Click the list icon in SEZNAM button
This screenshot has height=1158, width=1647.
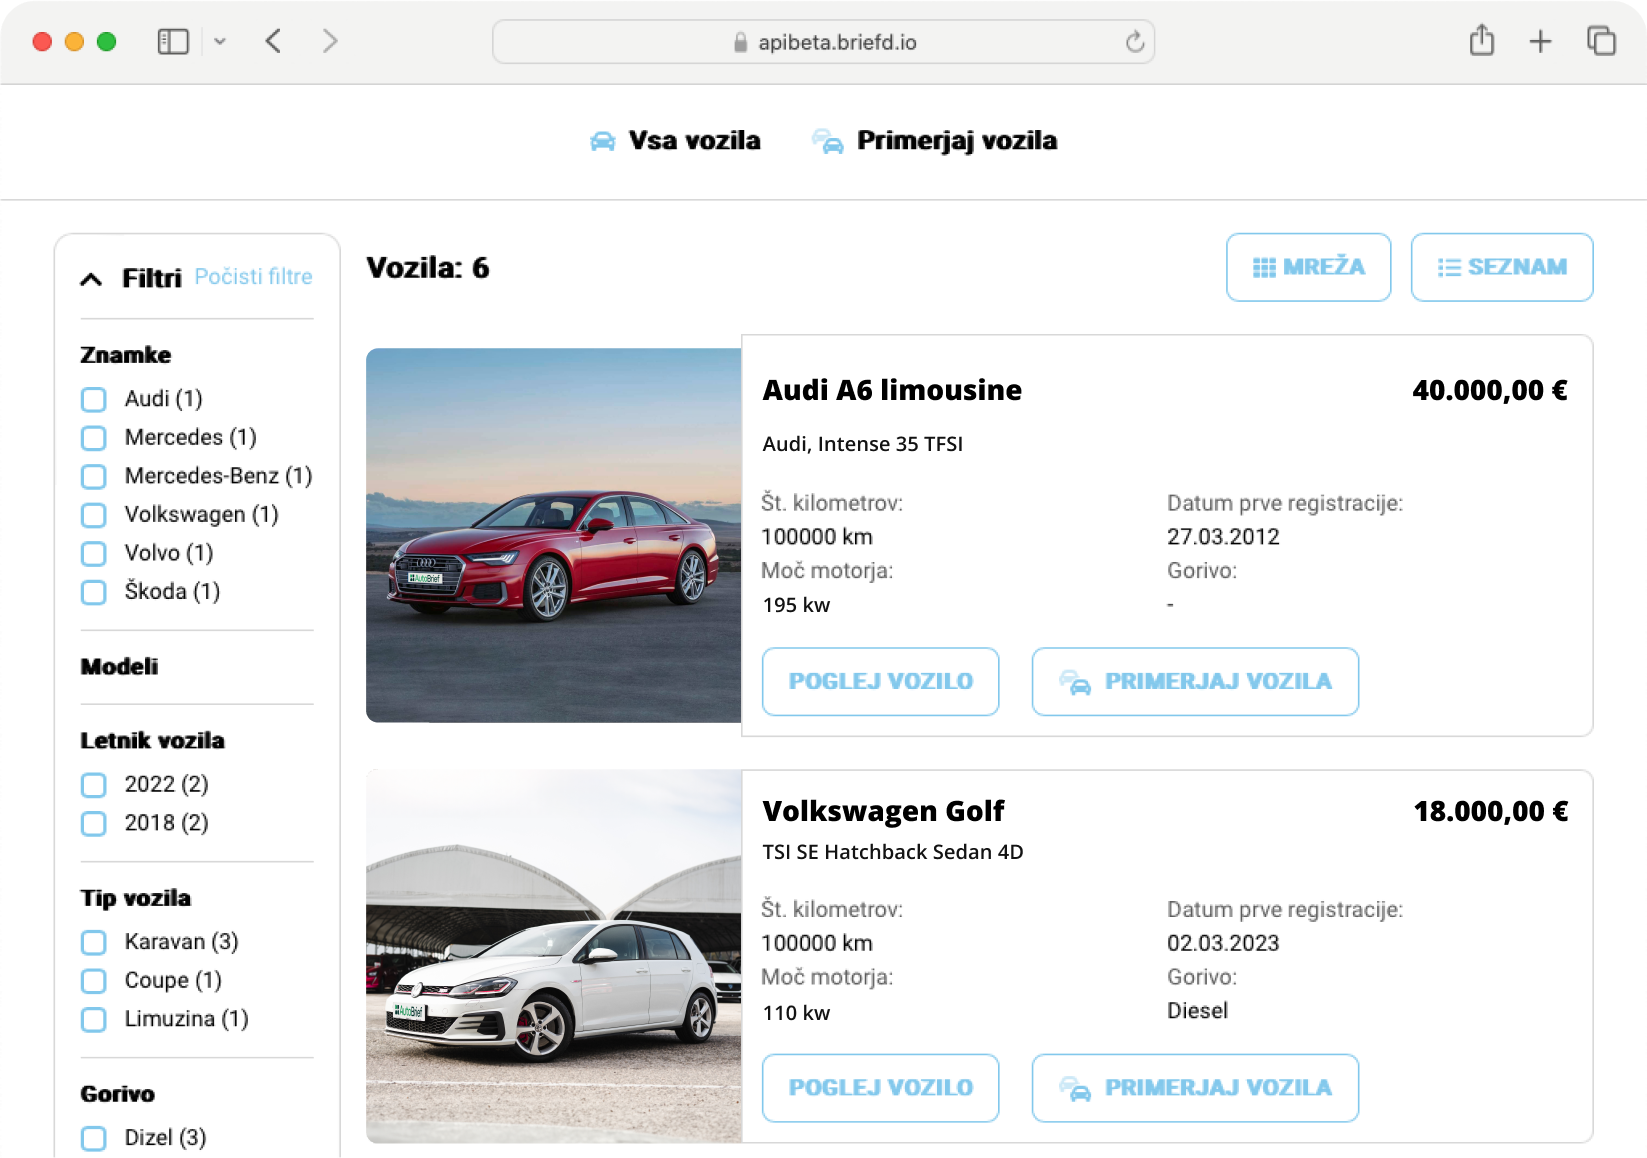tap(1449, 267)
